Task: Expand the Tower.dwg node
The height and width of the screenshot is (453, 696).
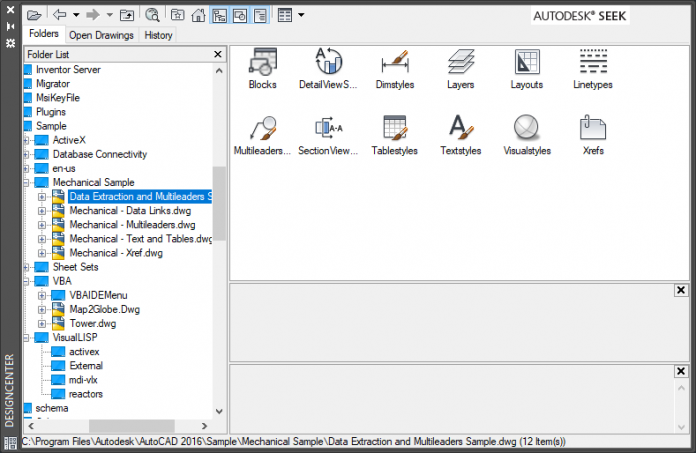Action: point(42,323)
